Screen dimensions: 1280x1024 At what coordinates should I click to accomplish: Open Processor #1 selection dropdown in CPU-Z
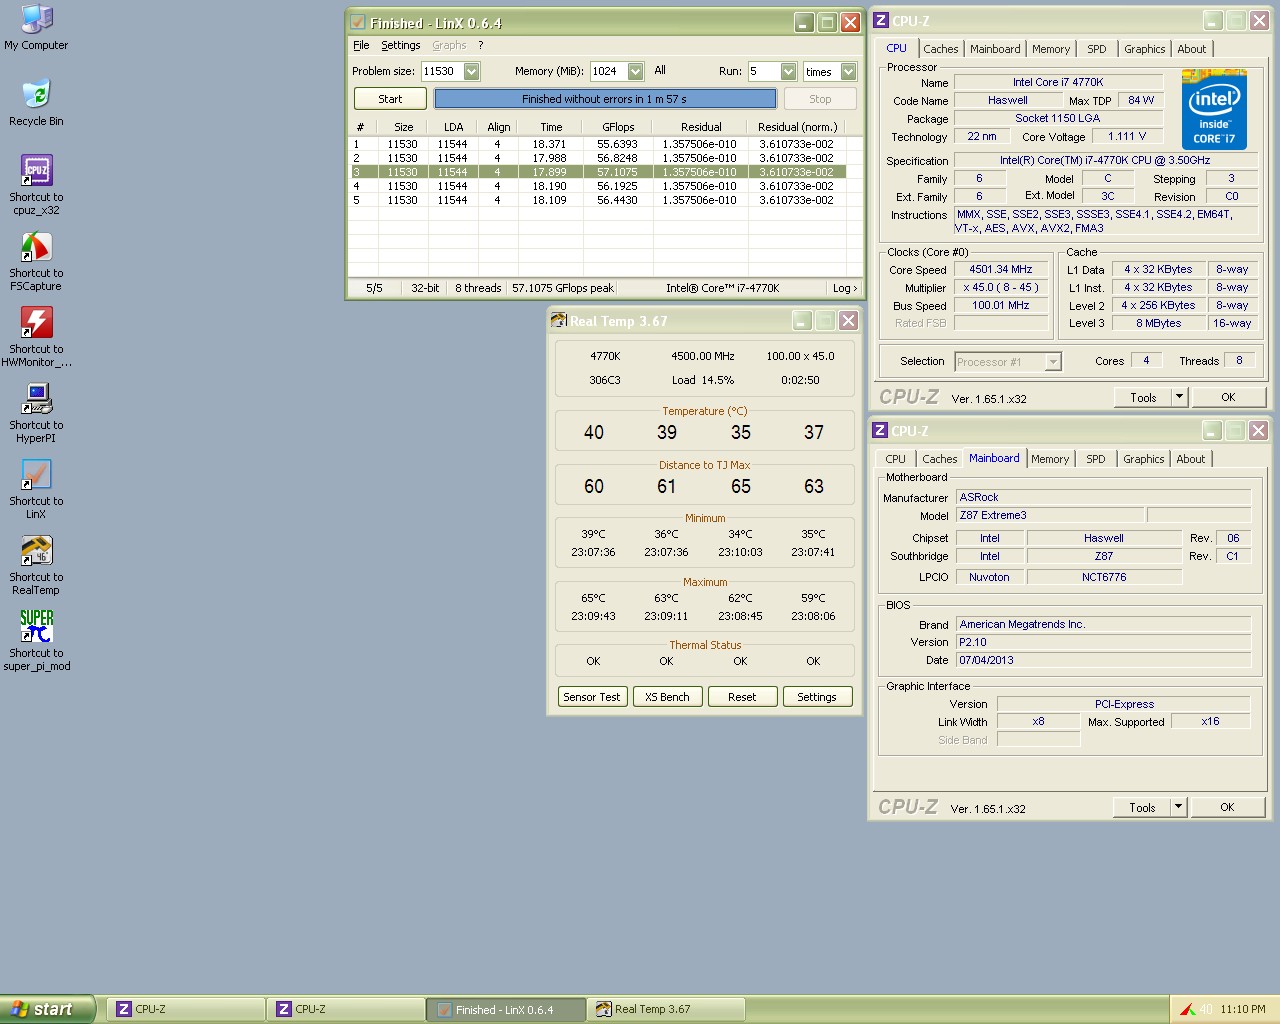coord(1053,362)
